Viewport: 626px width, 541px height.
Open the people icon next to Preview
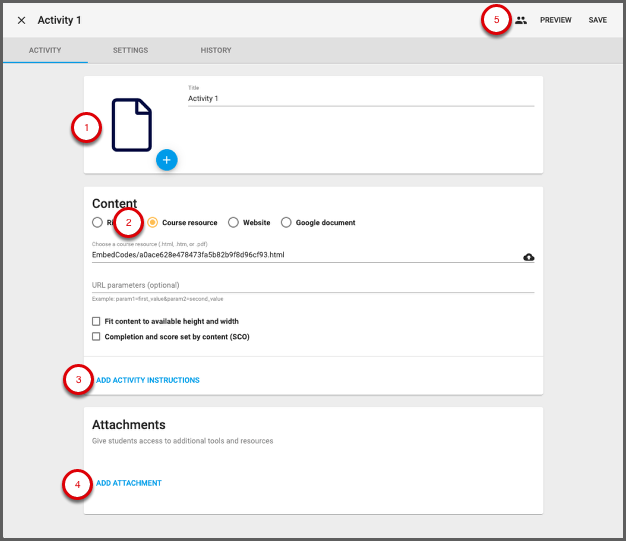pyautogui.click(x=521, y=20)
